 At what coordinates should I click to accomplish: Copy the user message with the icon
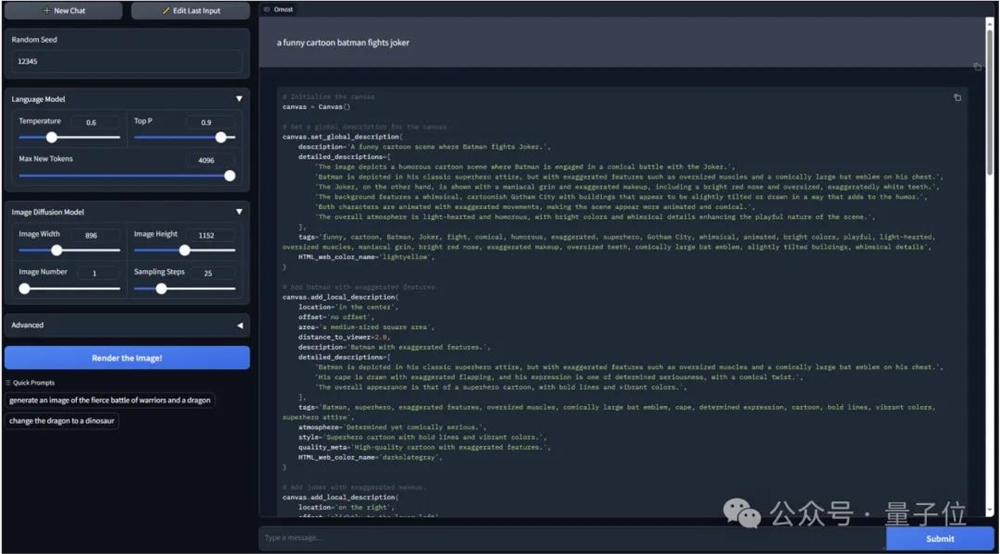[978, 67]
